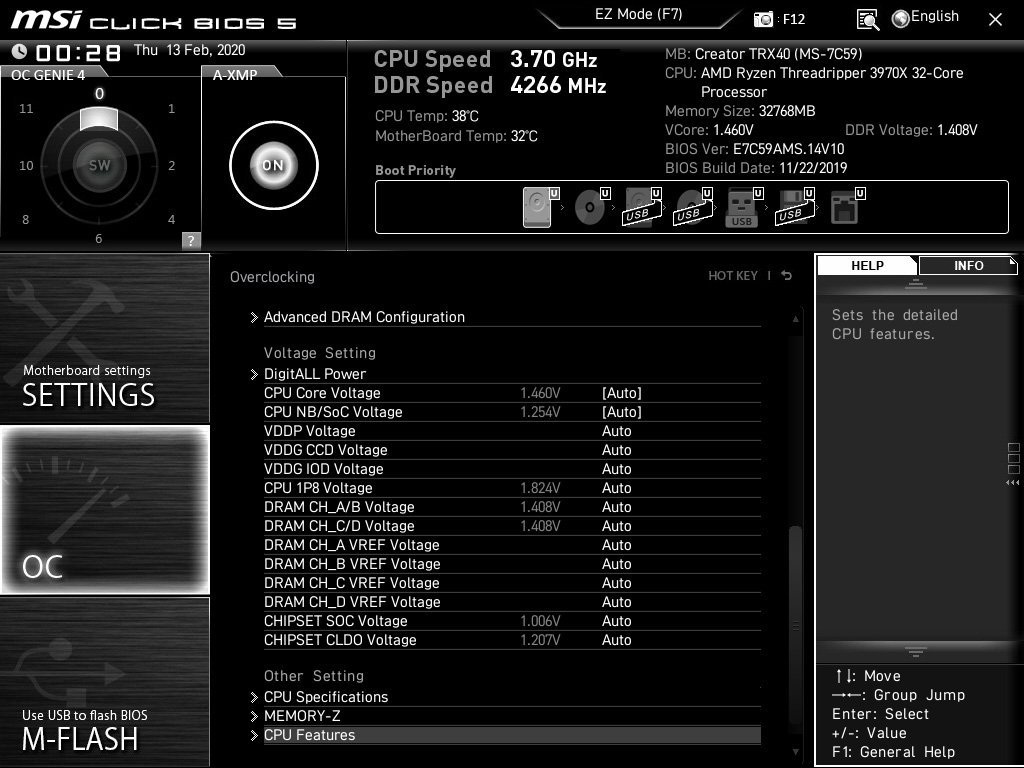
Task: Select the VDDP Voltage Auto field
Action: pyautogui.click(x=616, y=431)
